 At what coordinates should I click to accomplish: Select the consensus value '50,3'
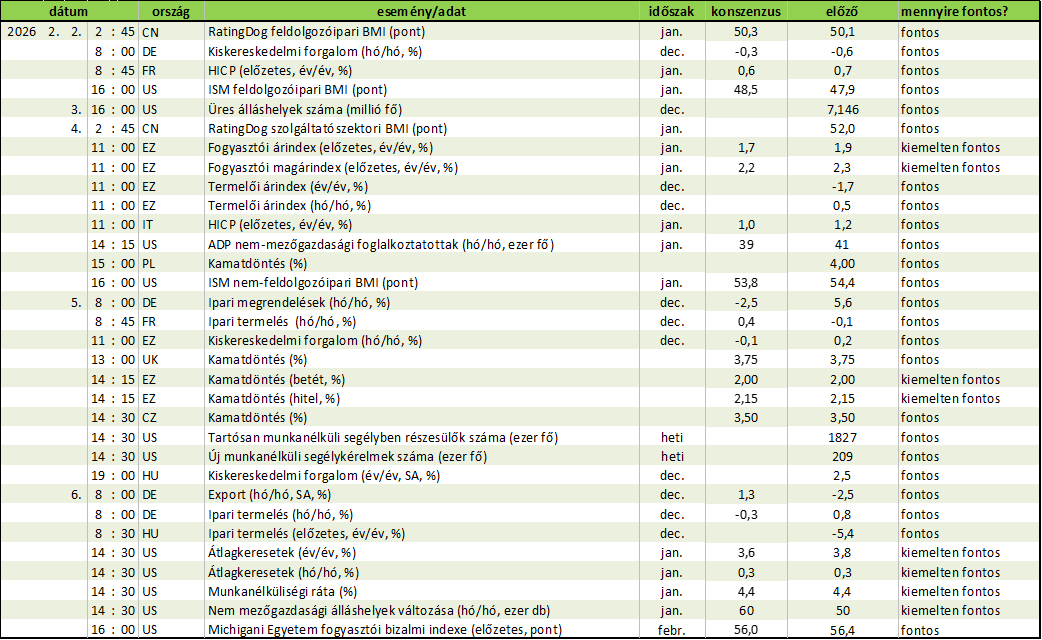(745, 32)
